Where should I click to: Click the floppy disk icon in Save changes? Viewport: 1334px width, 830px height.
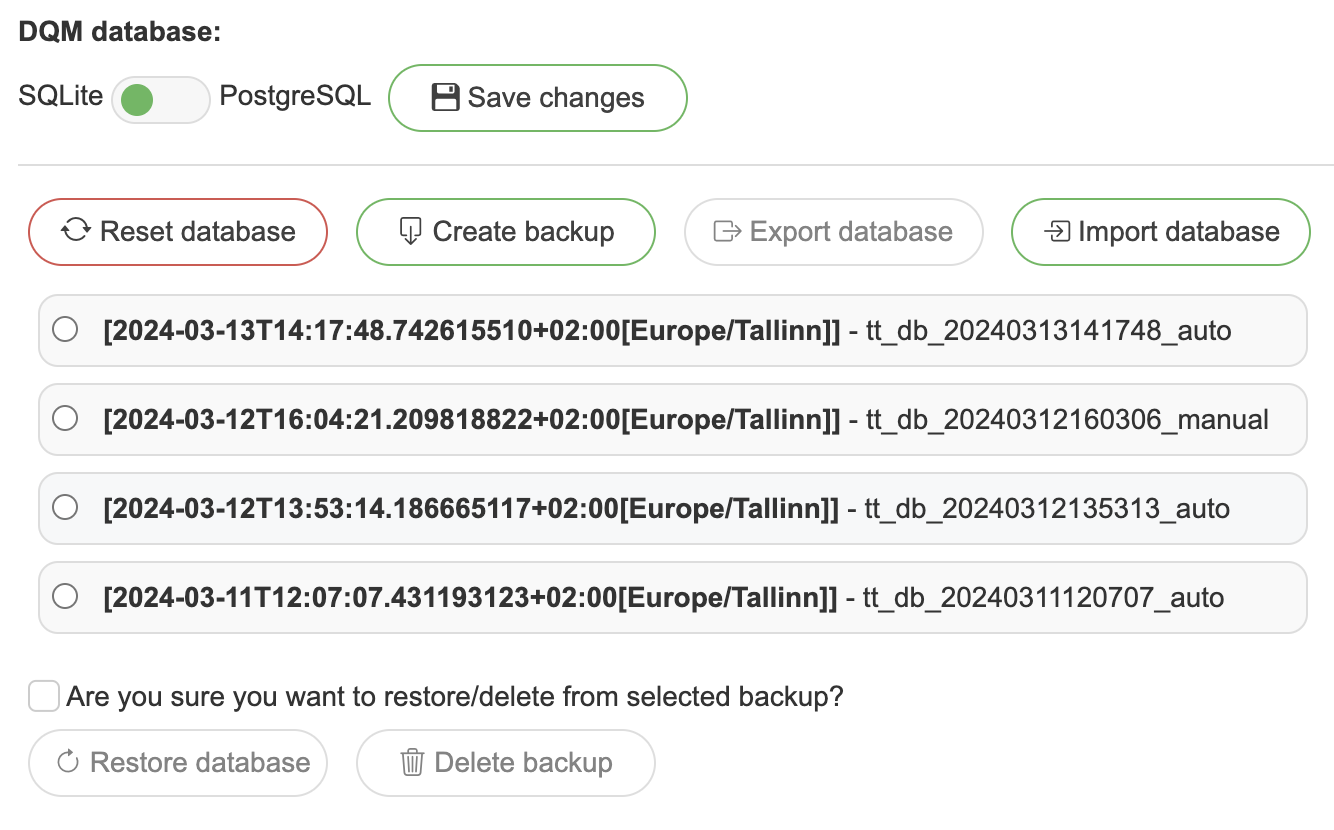pyautogui.click(x=445, y=97)
